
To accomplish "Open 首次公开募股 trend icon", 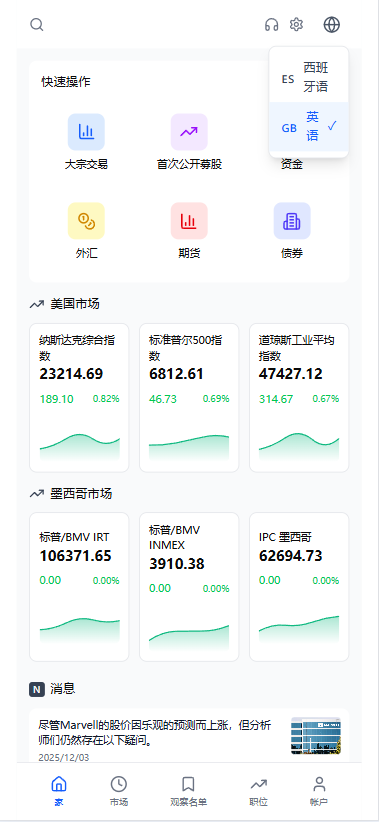I will coord(189,132).
